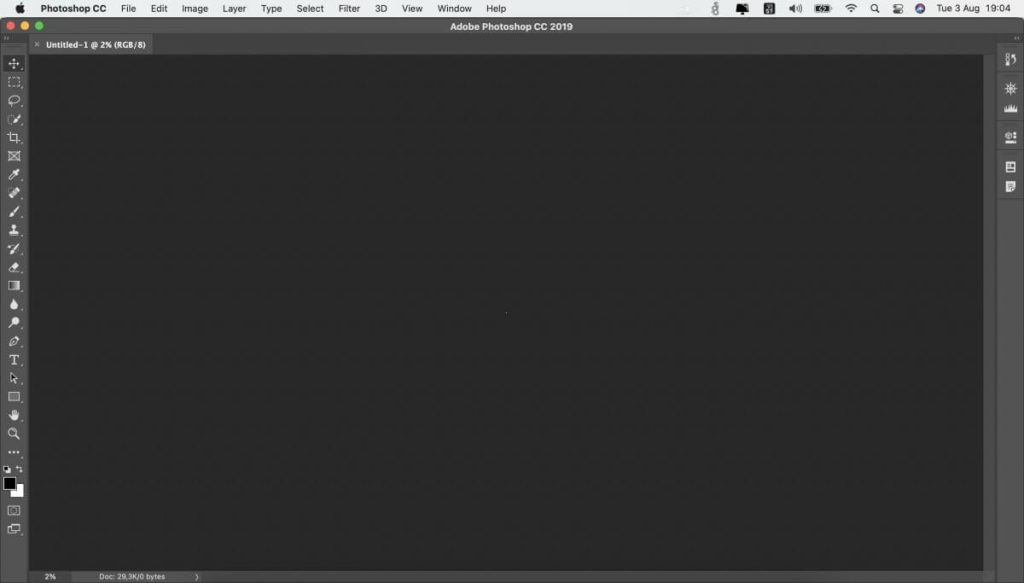This screenshot has height=583, width=1024.
Task: Open the History panel icon
Action: click(x=1010, y=59)
